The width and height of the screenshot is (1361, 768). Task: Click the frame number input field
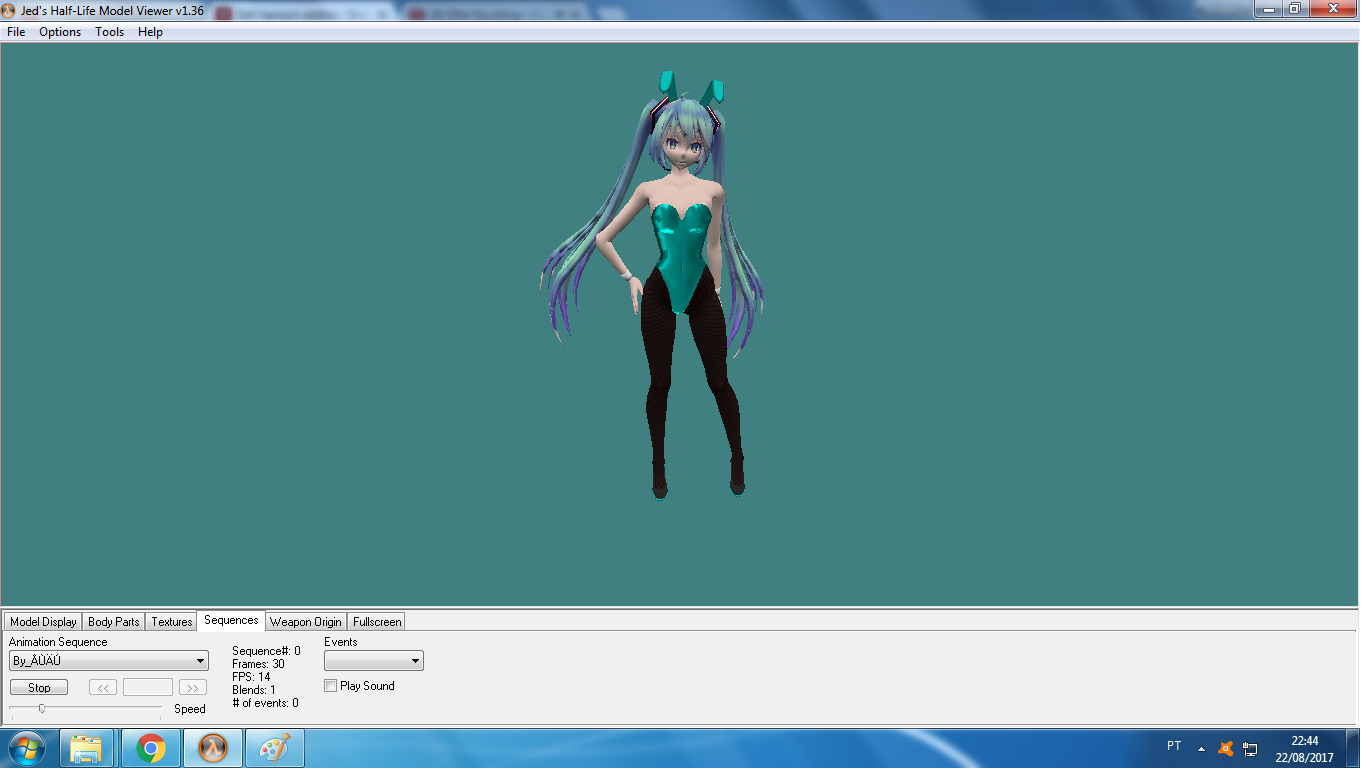148,688
